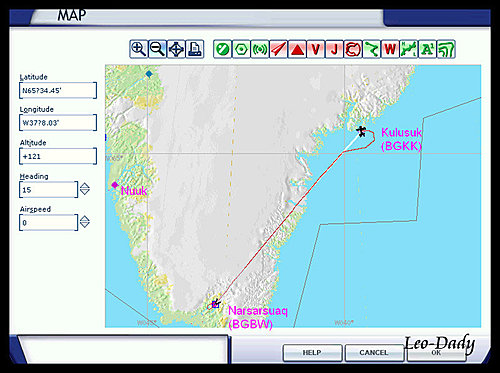This screenshot has height=373, width=500.
Task: Select the Nuuk magenta diamond marker
Action: coord(115,185)
